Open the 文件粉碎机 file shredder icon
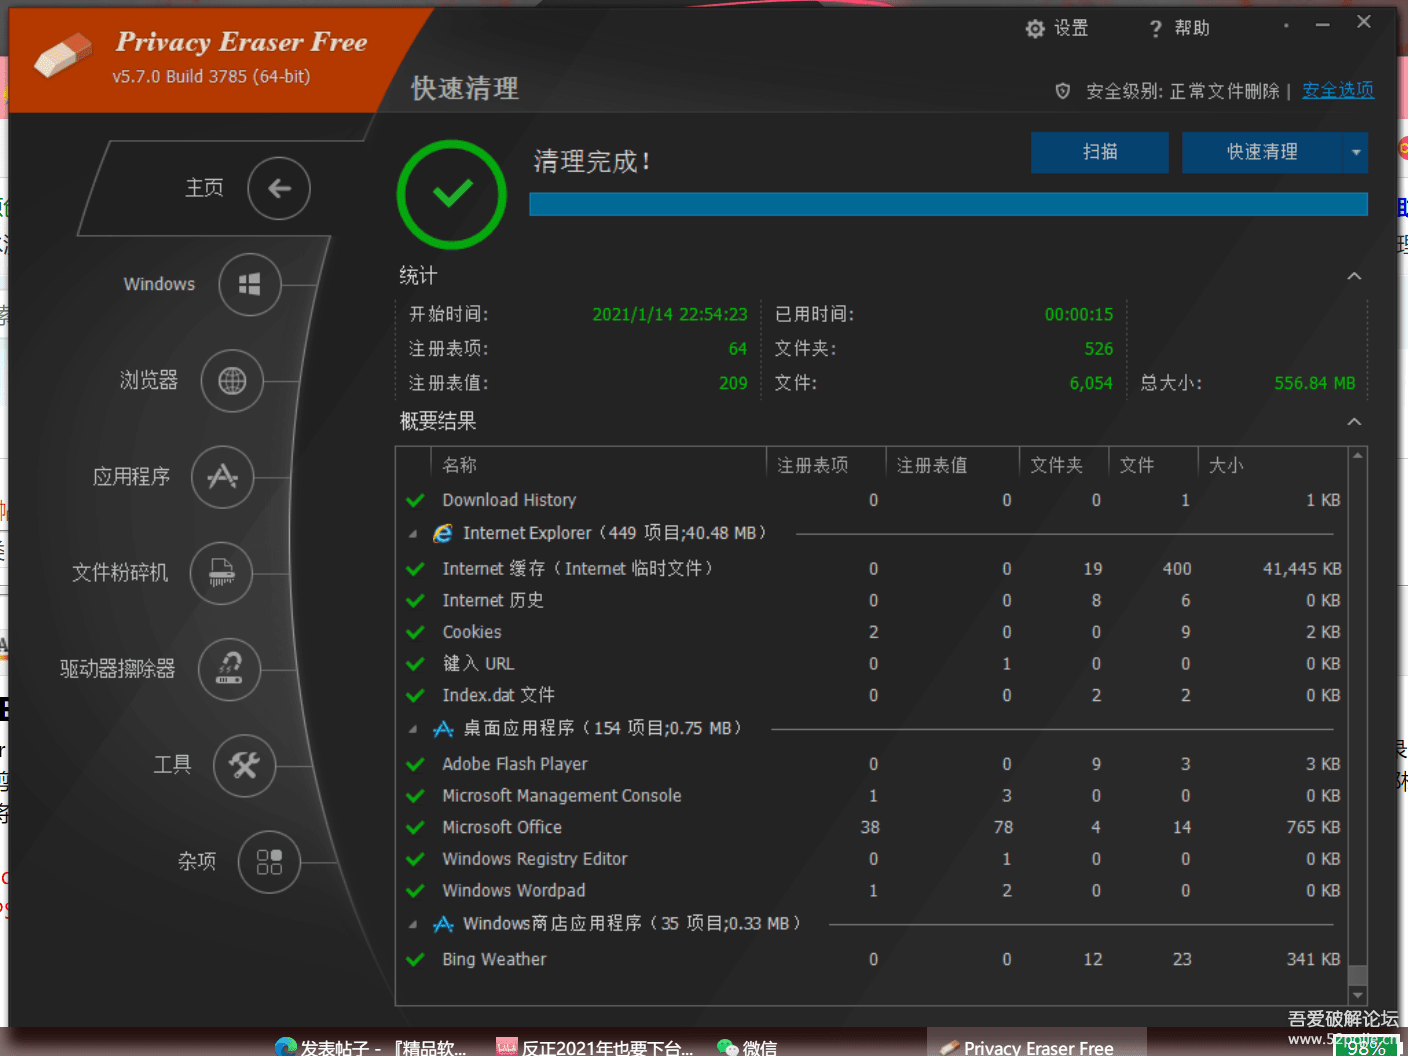Image resolution: width=1408 pixels, height=1056 pixels. (221, 573)
